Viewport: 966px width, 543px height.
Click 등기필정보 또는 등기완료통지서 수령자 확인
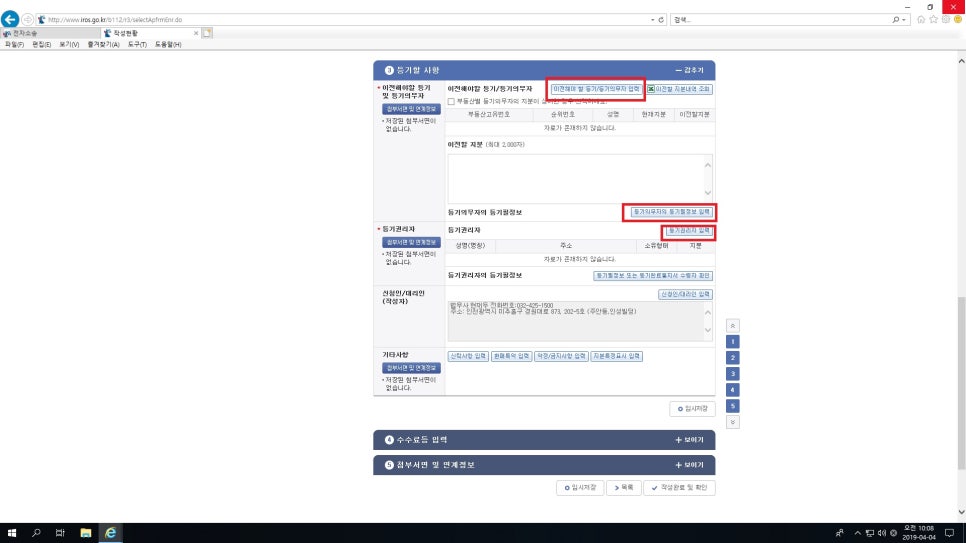(x=653, y=276)
